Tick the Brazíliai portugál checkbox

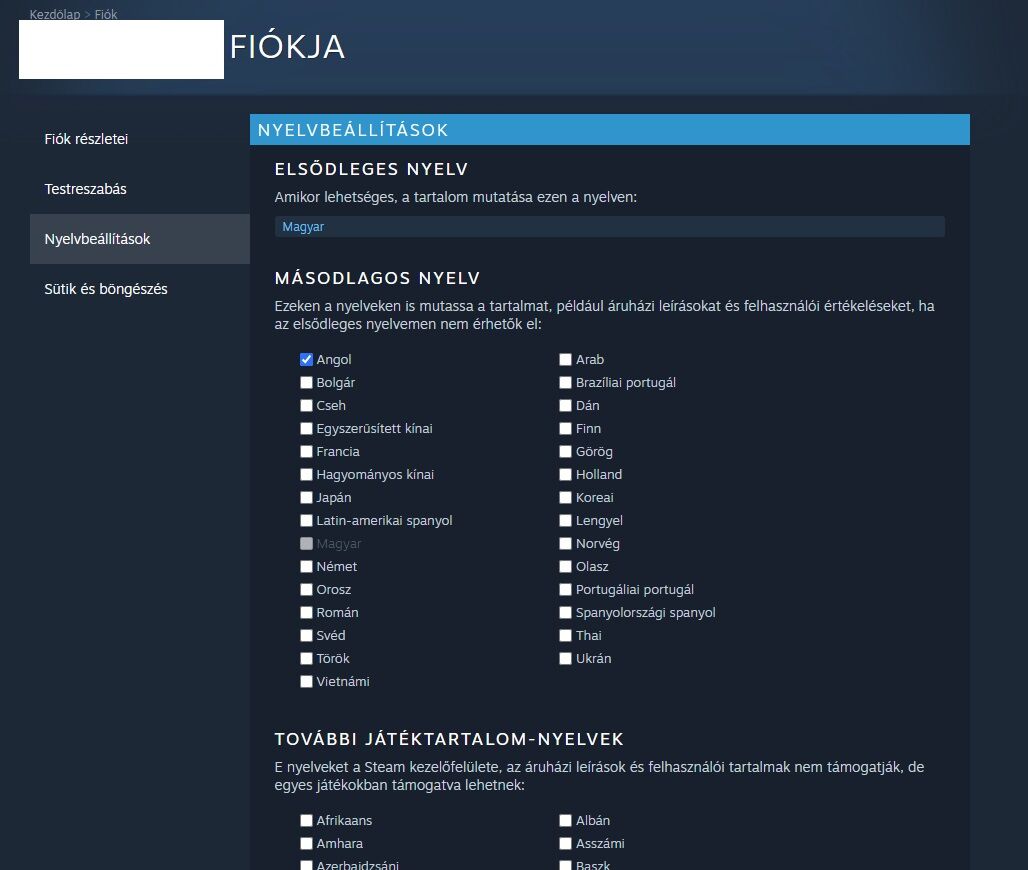click(566, 383)
